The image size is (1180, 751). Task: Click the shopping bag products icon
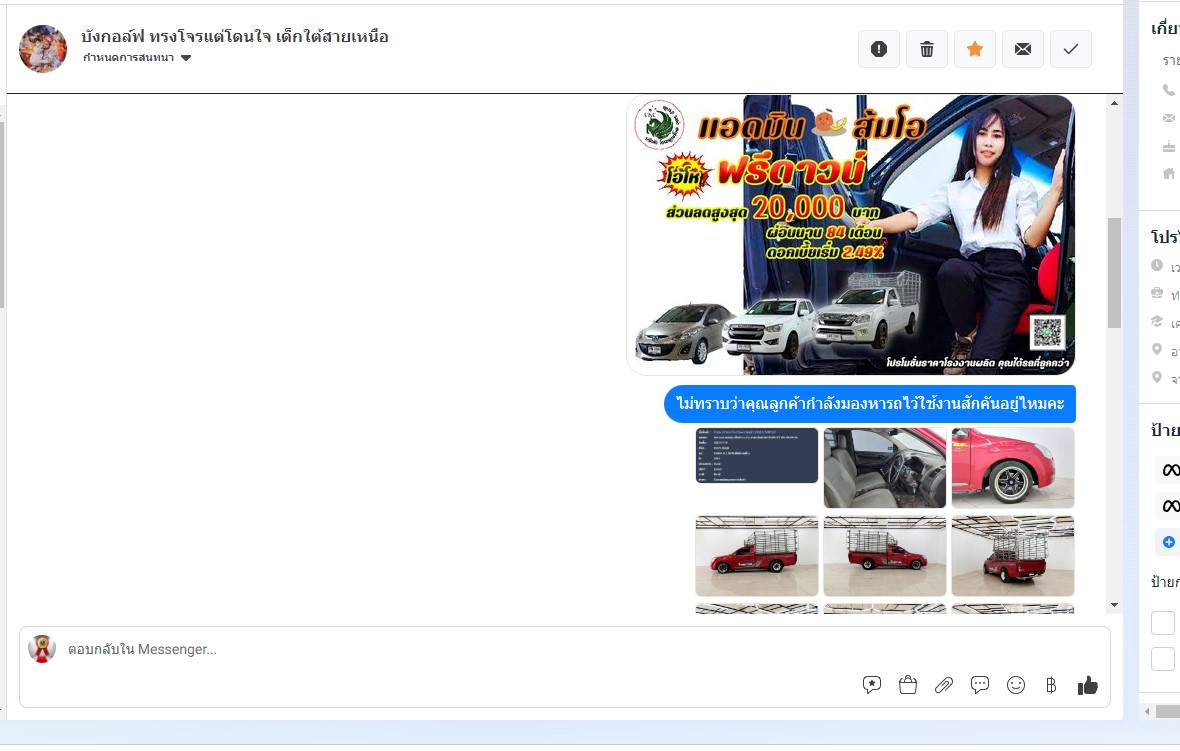click(x=908, y=685)
